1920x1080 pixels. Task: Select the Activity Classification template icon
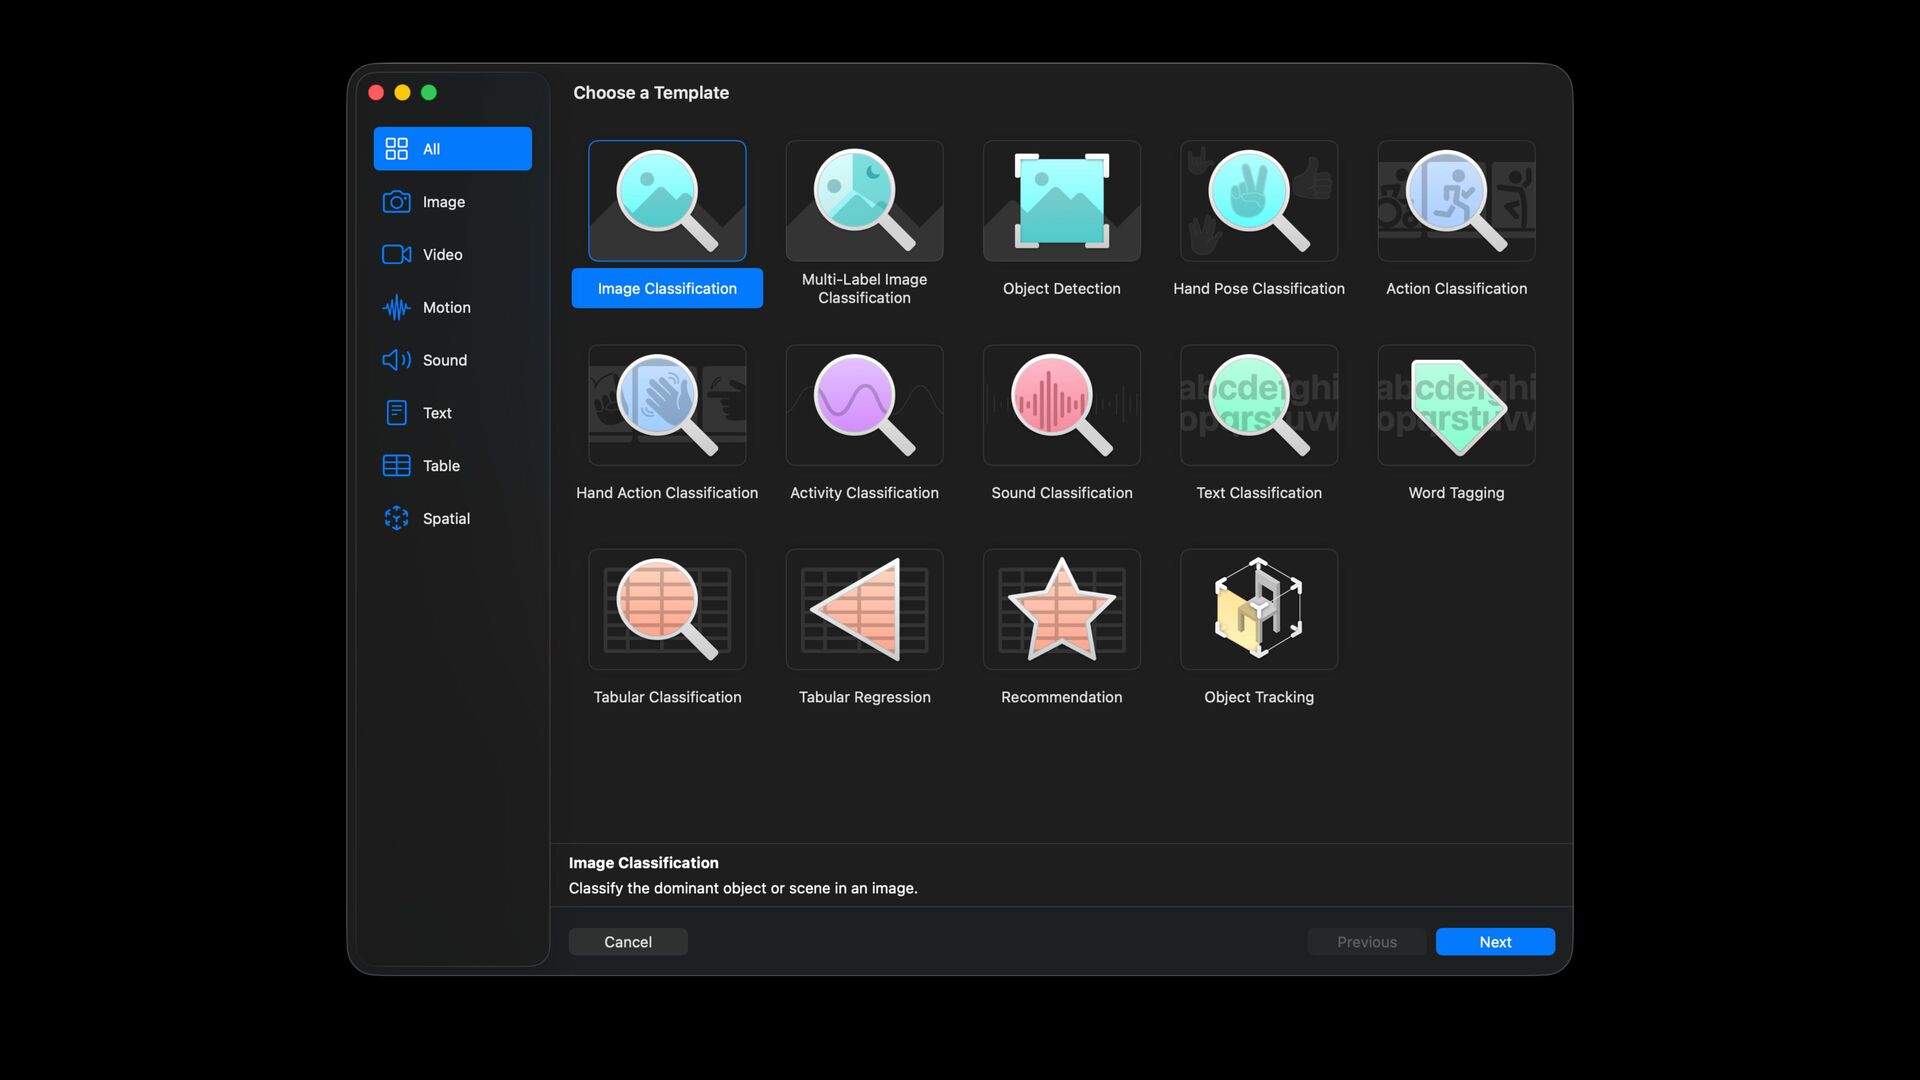(x=864, y=405)
